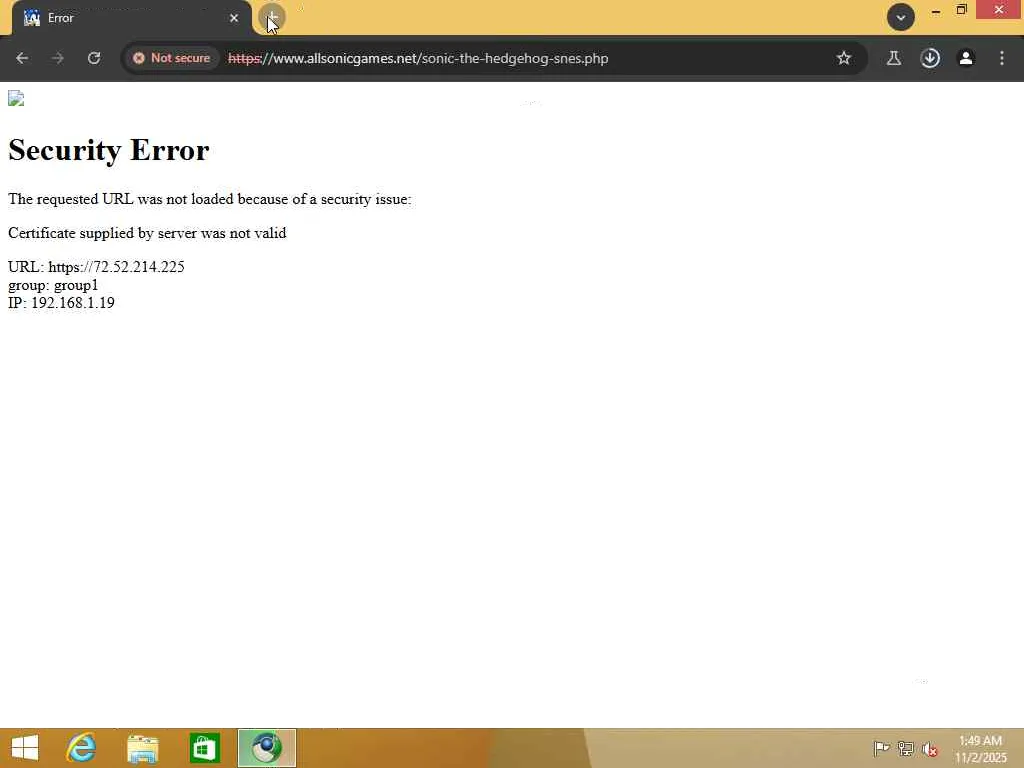Open the Chrome three-dot menu
Viewport: 1024px width, 768px height.
tap(1002, 58)
